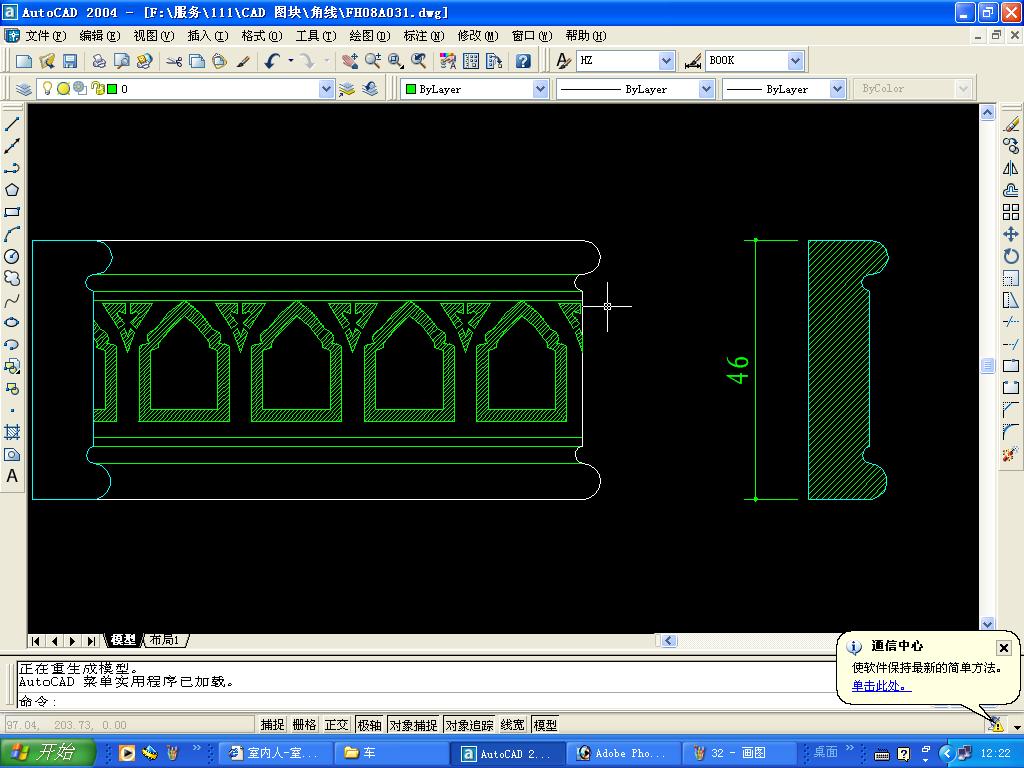This screenshot has height=768, width=1024.
Task: Open the 视图(V) menu
Action: [x=153, y=36]
